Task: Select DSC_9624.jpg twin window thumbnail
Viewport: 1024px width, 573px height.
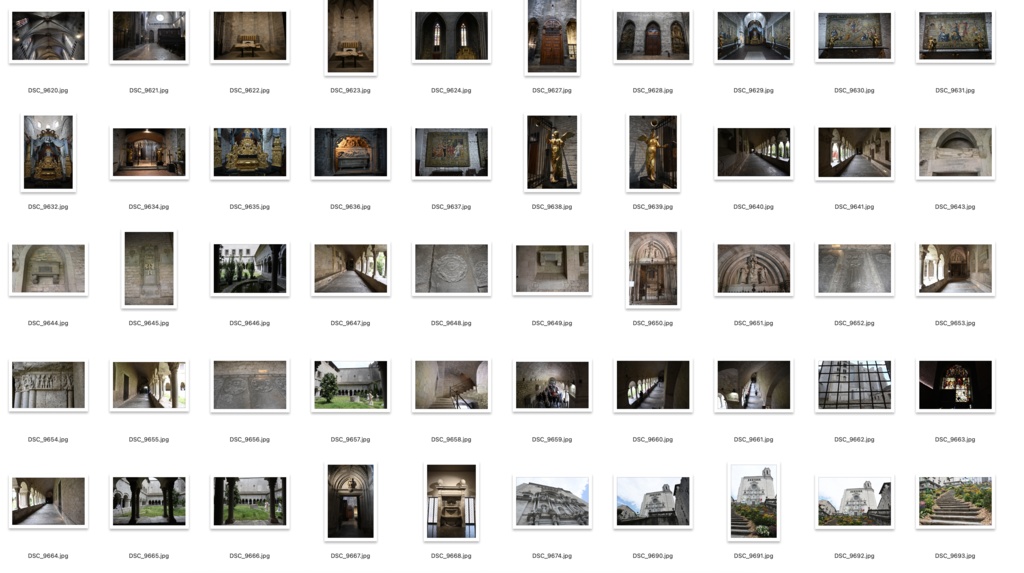Action: pyautogui.click(x=451, y=36)
